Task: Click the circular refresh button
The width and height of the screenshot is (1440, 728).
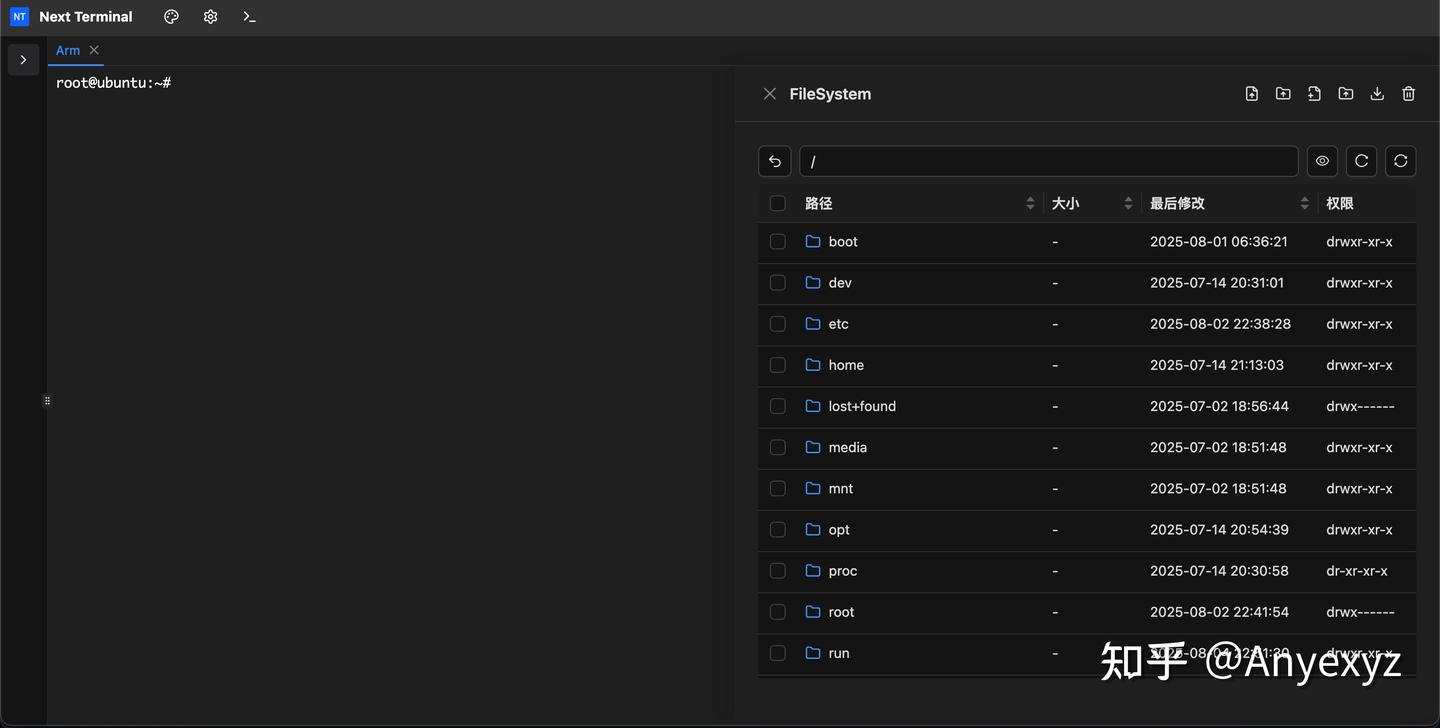Action: click(1361, 161)
